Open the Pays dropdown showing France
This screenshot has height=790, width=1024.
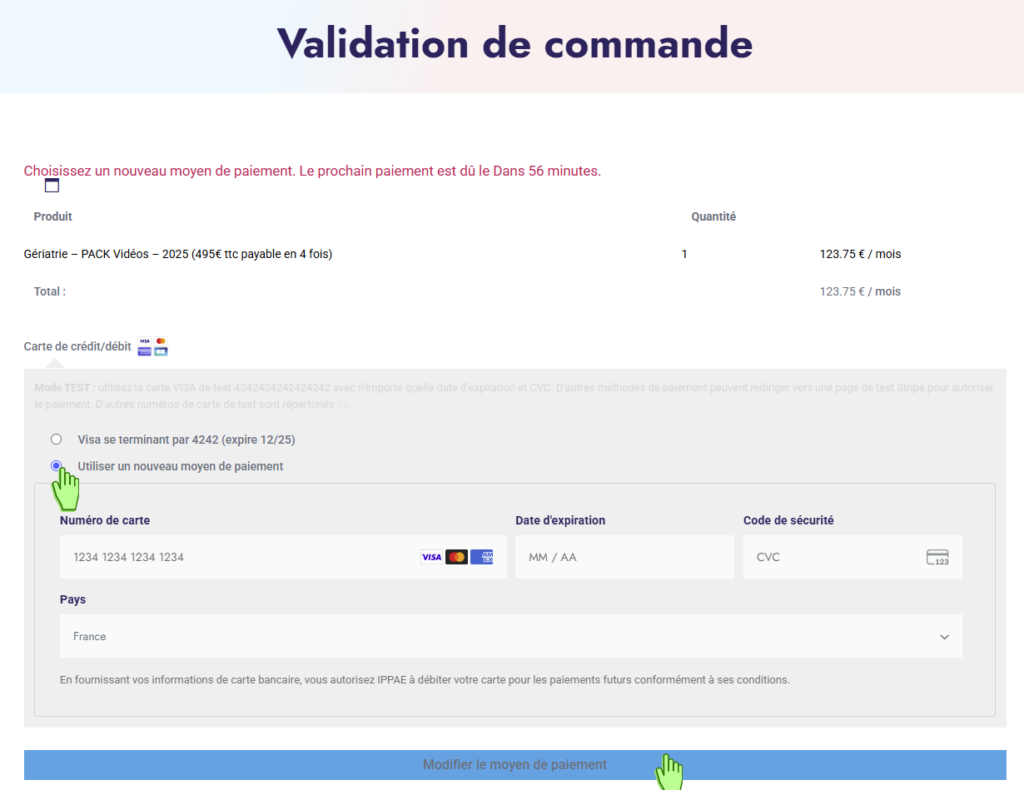click(510, 636)
